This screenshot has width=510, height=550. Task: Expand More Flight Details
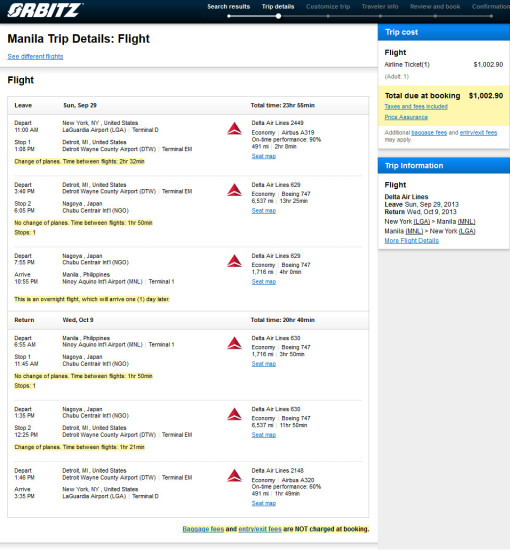[411, 241]
